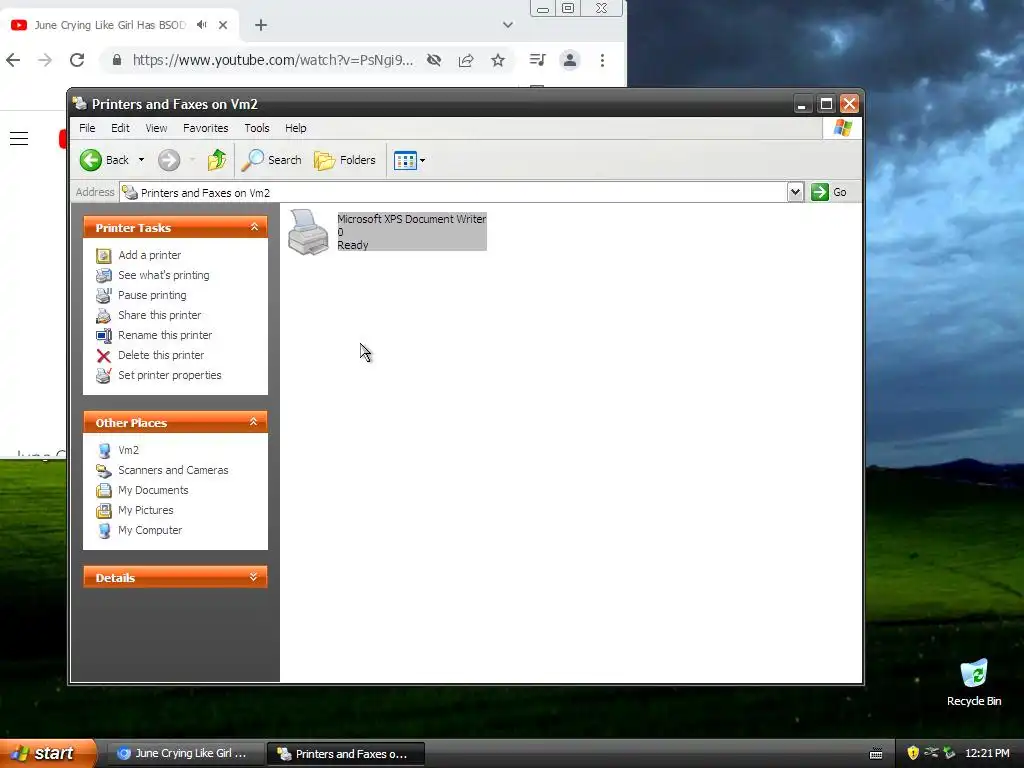
Task: Click the lock icon in Chrome's address bar
Action: click(117, 60)
